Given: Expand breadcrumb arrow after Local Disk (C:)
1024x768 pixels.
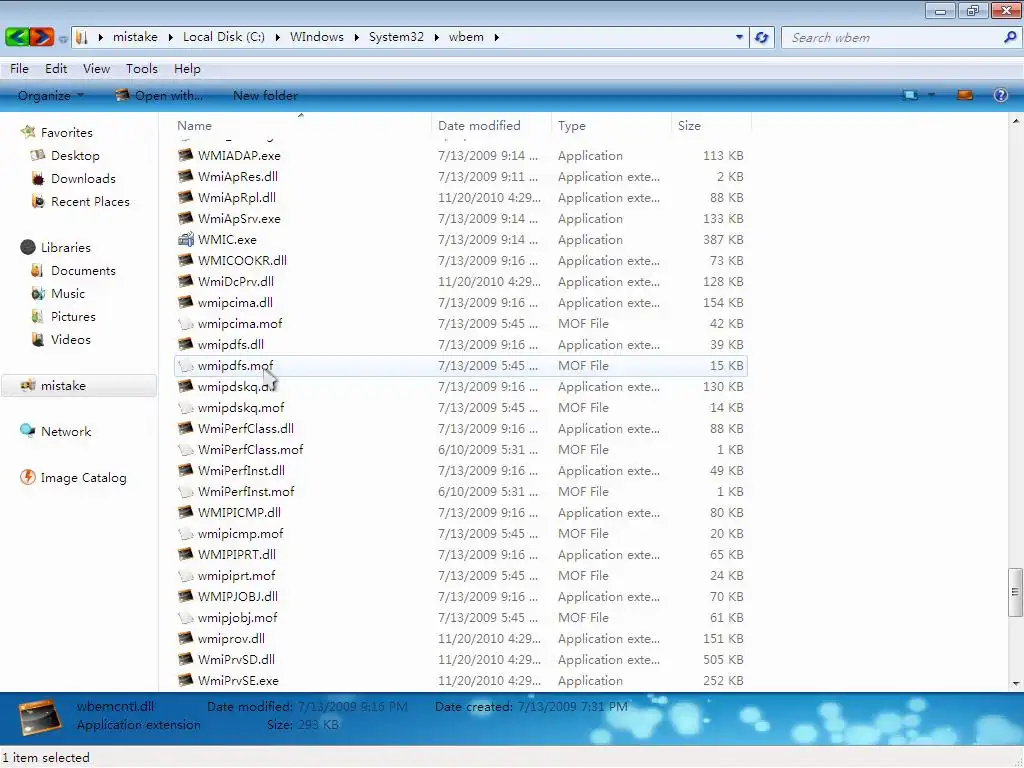Looking at the screenshot, I should pyautogui.click(x=278, y=37).
